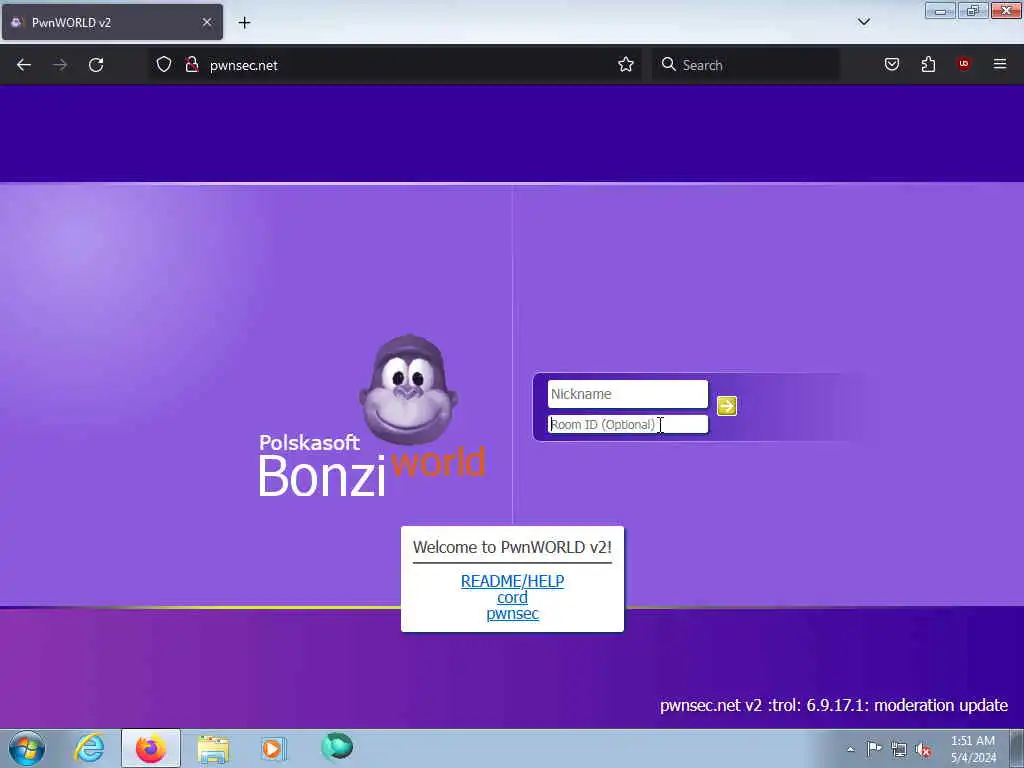The width and height of the screenshot is (1024, 768).
Task: Show hidden system tray icons
Action: 850,749
